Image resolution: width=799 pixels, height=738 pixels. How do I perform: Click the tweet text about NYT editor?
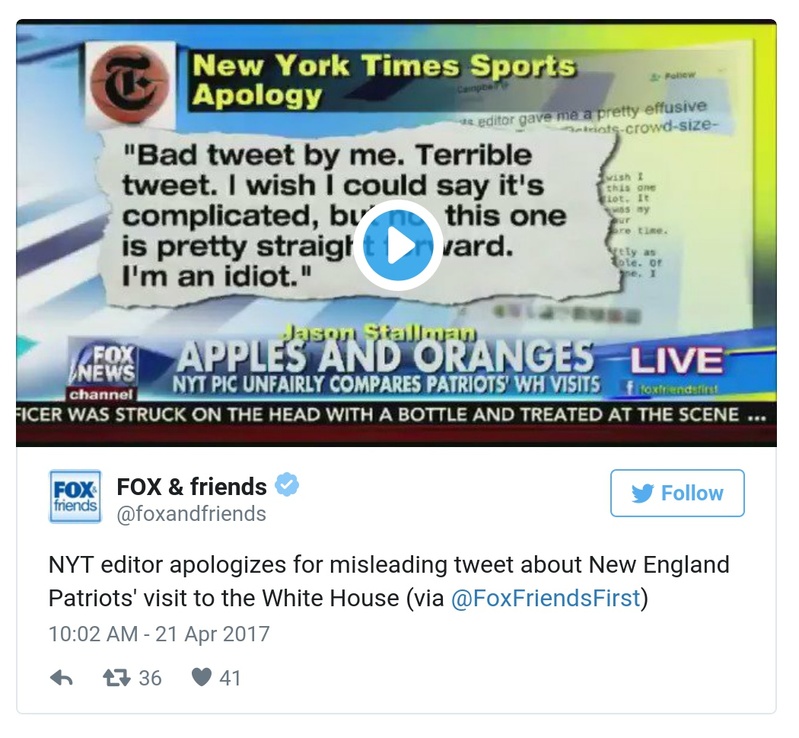[389, 581]
